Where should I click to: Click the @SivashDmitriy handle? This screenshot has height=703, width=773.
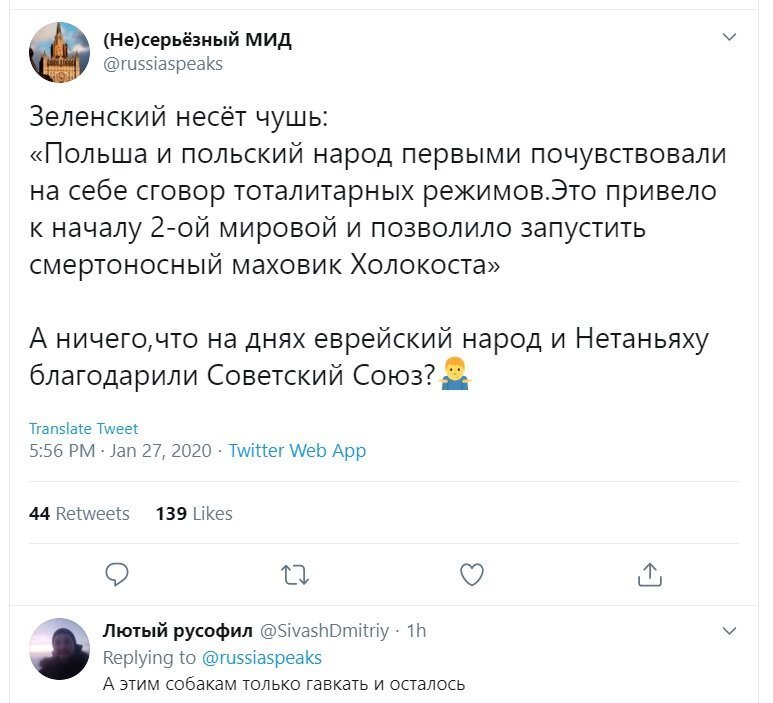point(324,631)
